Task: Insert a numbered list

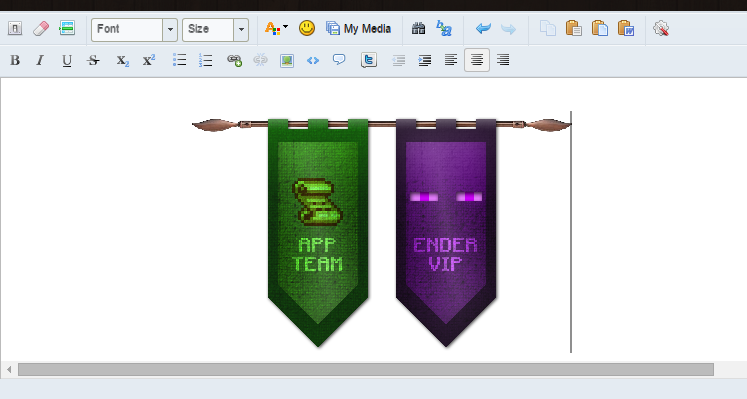Action: 205,60
